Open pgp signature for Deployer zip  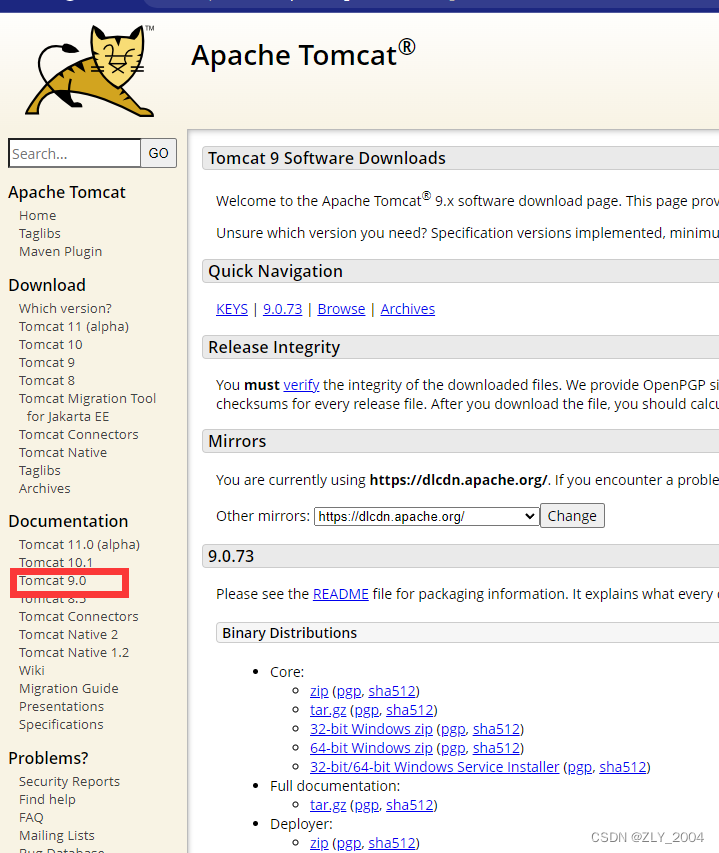pyautogui.click(x=349, y=844)
